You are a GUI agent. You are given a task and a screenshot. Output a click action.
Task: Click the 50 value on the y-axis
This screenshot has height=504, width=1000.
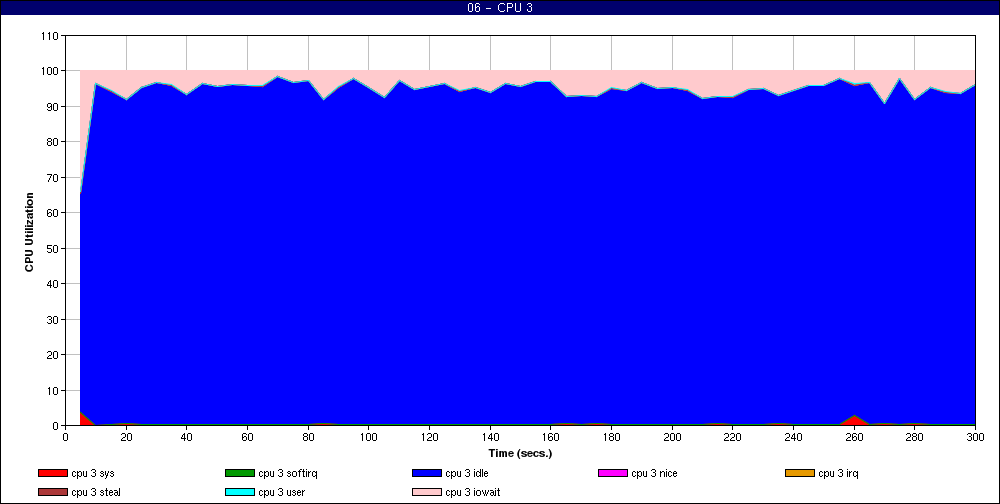pyautogui.click(x=53, y=248)
